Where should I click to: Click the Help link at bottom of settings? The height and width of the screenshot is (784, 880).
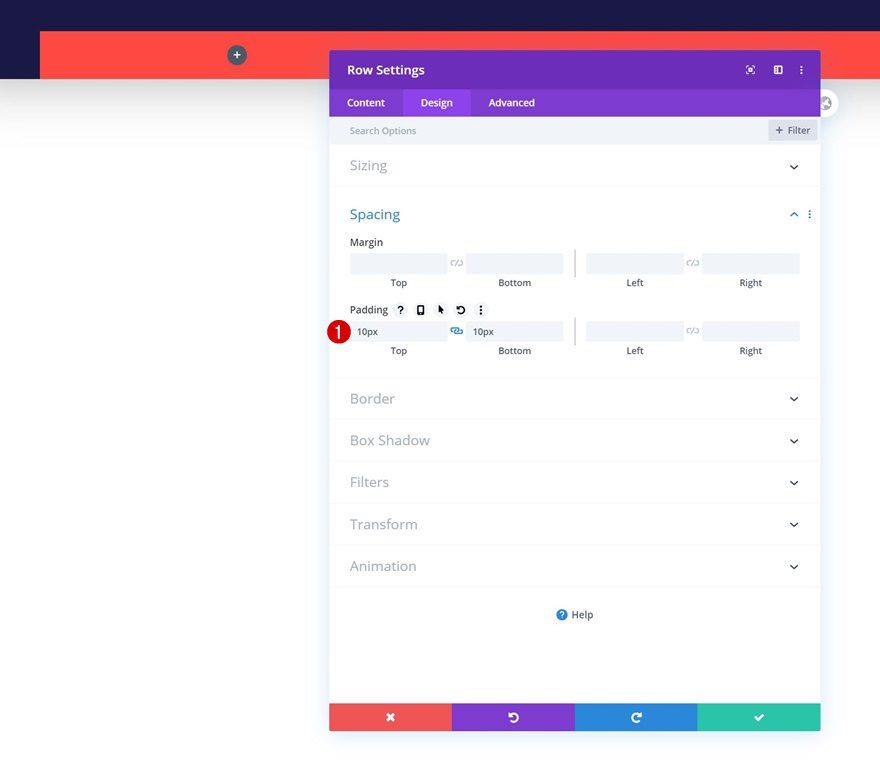pos(574,614)
